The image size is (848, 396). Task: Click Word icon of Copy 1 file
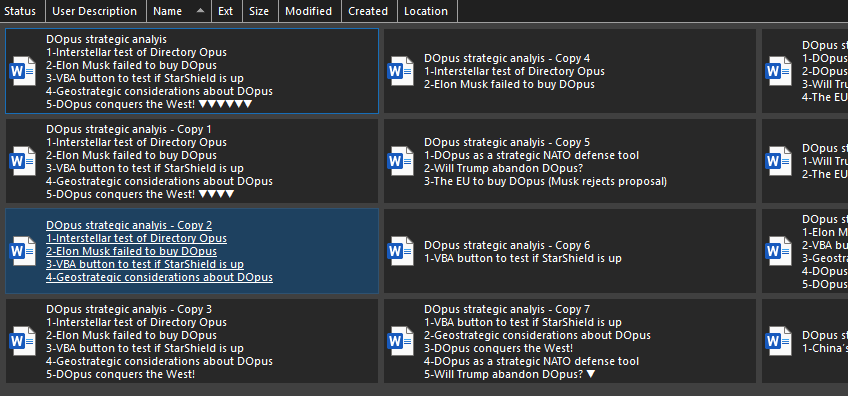point(23,161)
